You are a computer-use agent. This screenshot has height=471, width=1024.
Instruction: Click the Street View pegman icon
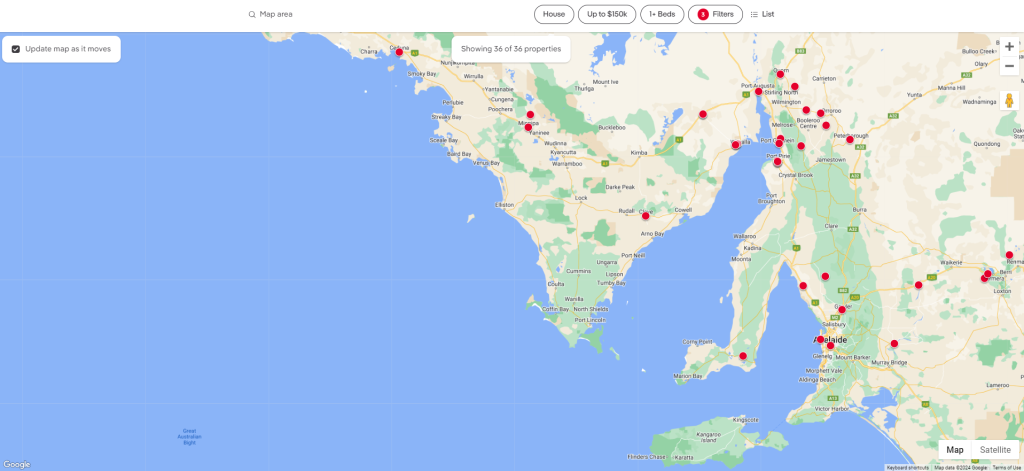[x=1009, y=101]
